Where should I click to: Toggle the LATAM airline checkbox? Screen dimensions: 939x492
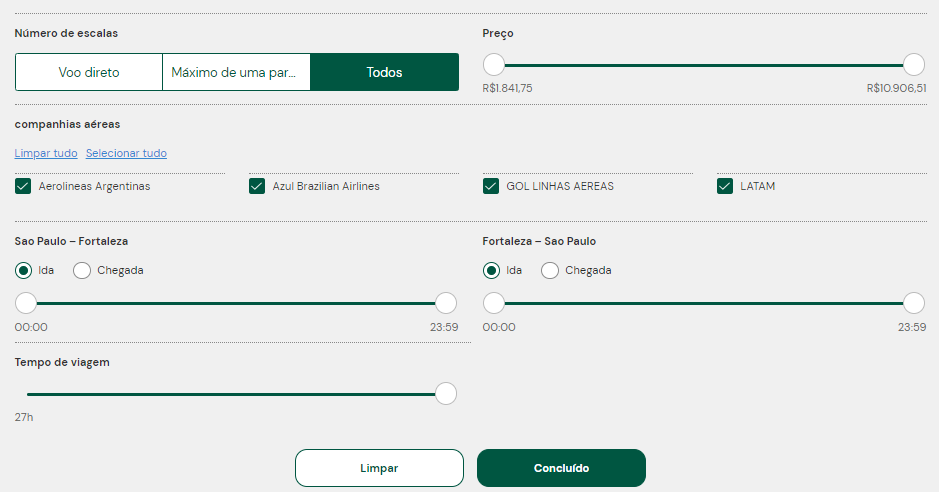point(725,186)
